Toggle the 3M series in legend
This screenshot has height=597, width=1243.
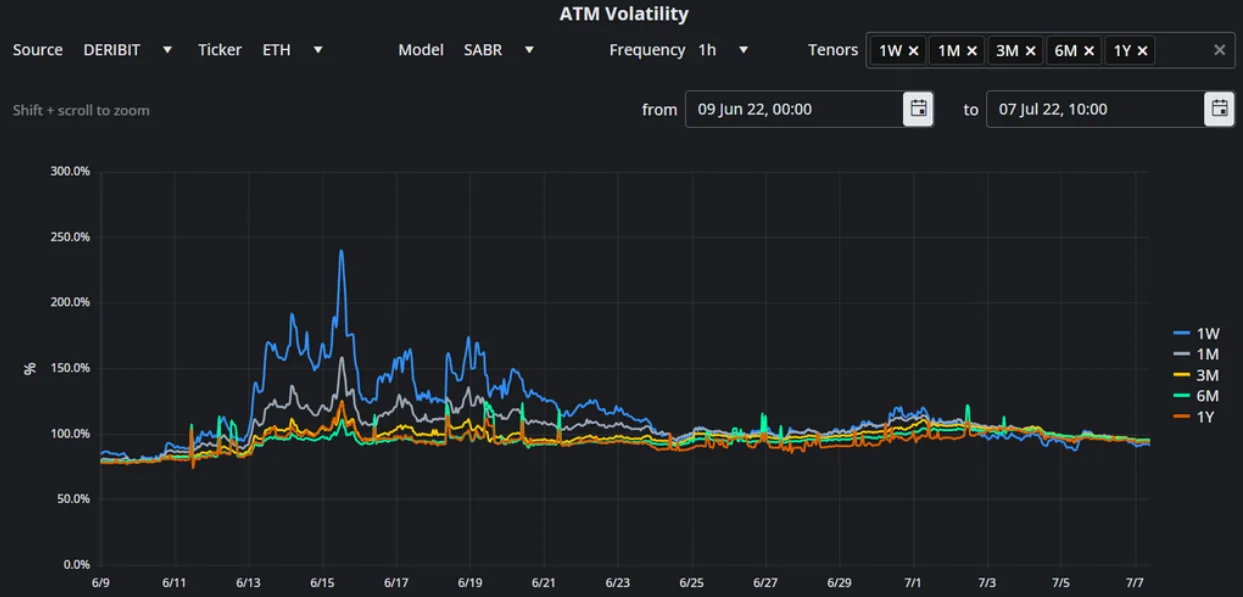point(1194,375)
